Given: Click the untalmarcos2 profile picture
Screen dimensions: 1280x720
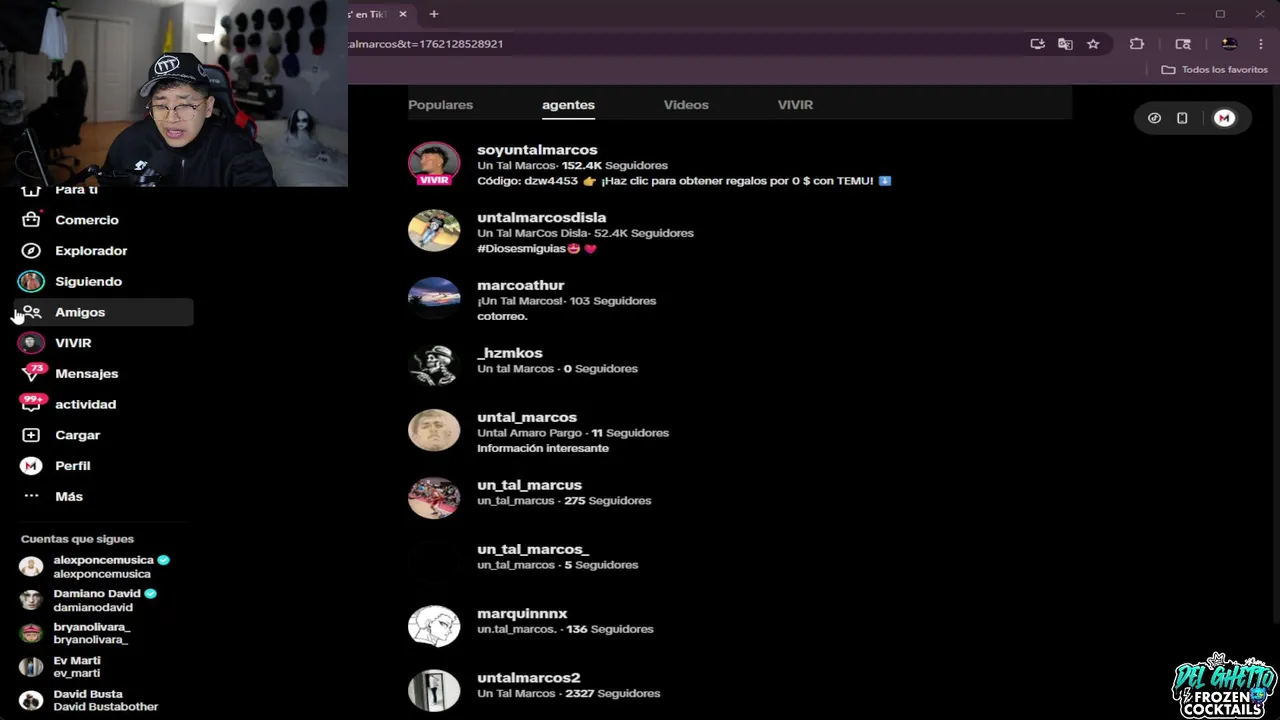Looking at the screenshot, I should tap(434, 690).
